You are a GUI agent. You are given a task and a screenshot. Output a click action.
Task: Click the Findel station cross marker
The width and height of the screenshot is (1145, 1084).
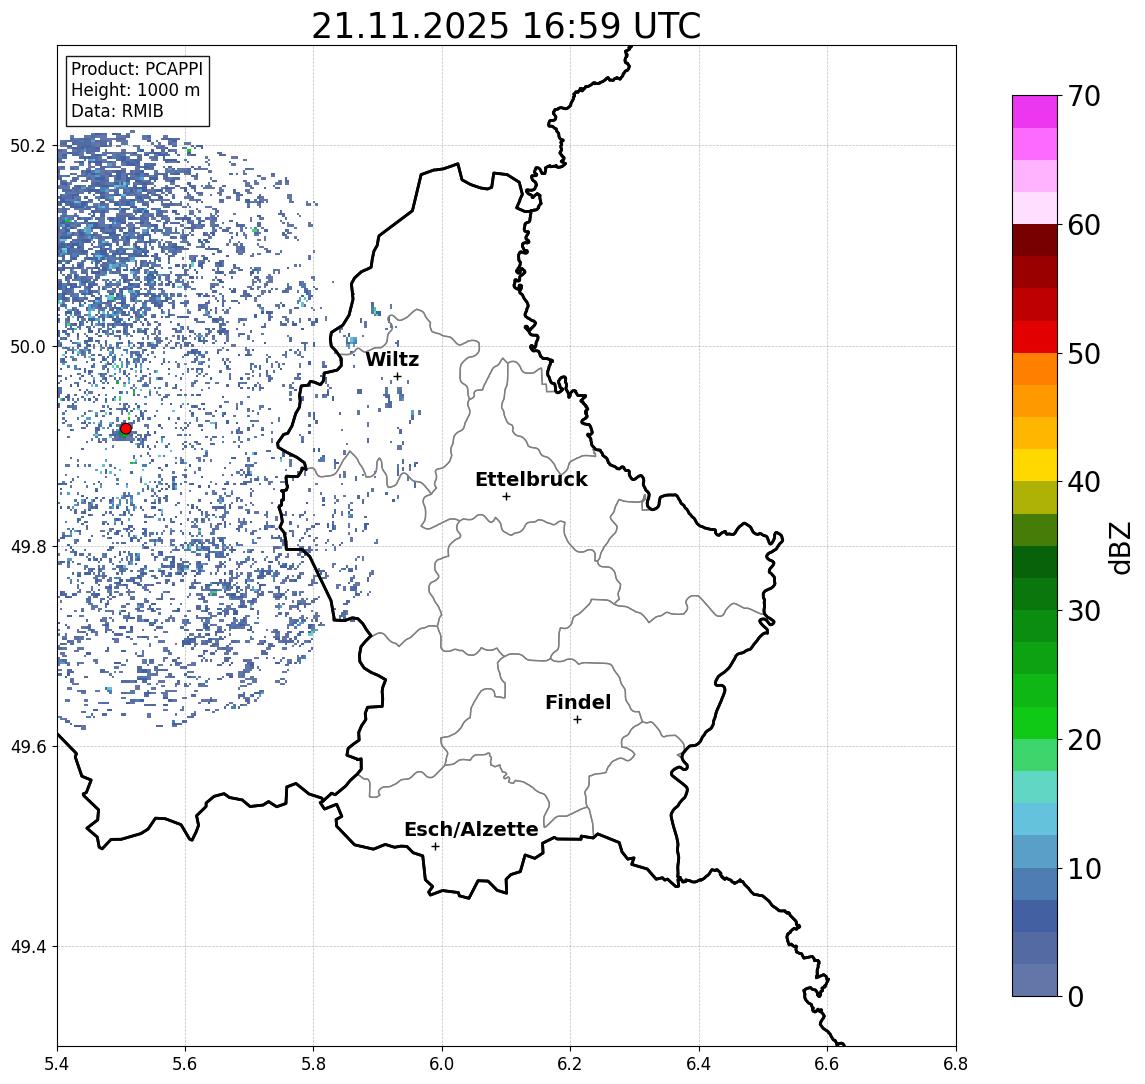click(x=577, y=720)
